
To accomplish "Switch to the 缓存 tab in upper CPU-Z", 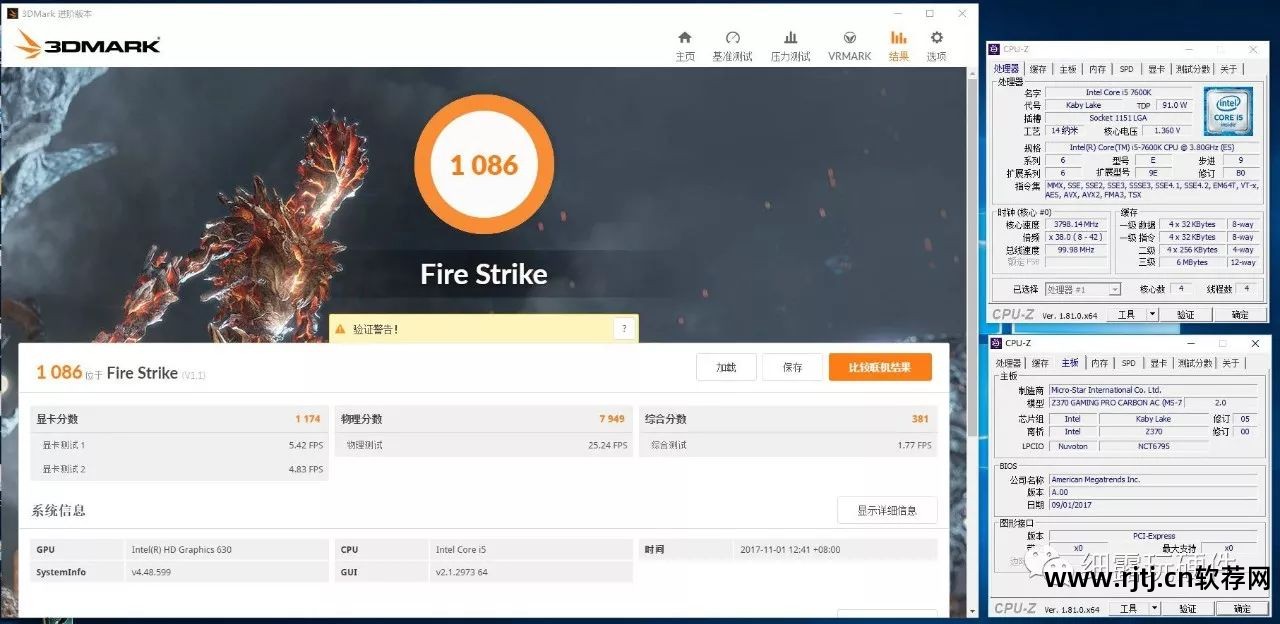I will click(x=1038, y=69).
